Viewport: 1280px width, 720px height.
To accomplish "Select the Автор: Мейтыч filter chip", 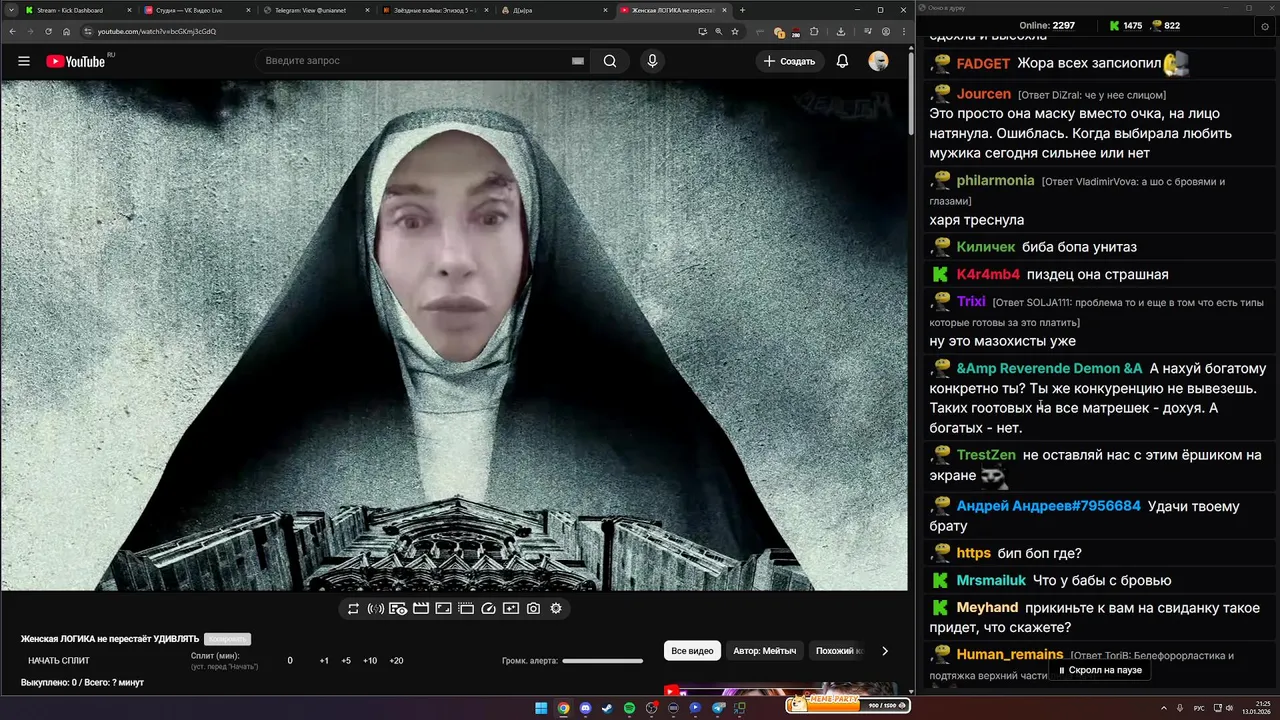I will pyautogui.click(x=765, y=651).
